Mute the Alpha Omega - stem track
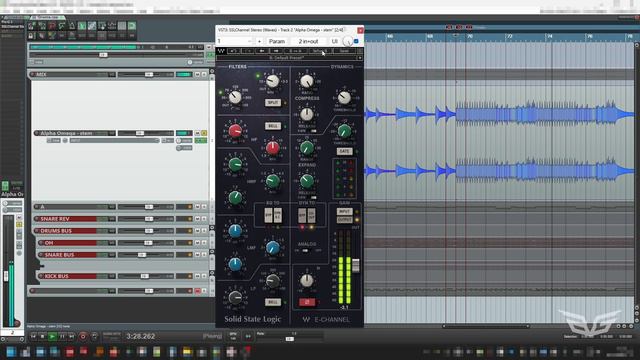The width and height of the screenshot is (640, 360). coord(198,133)
